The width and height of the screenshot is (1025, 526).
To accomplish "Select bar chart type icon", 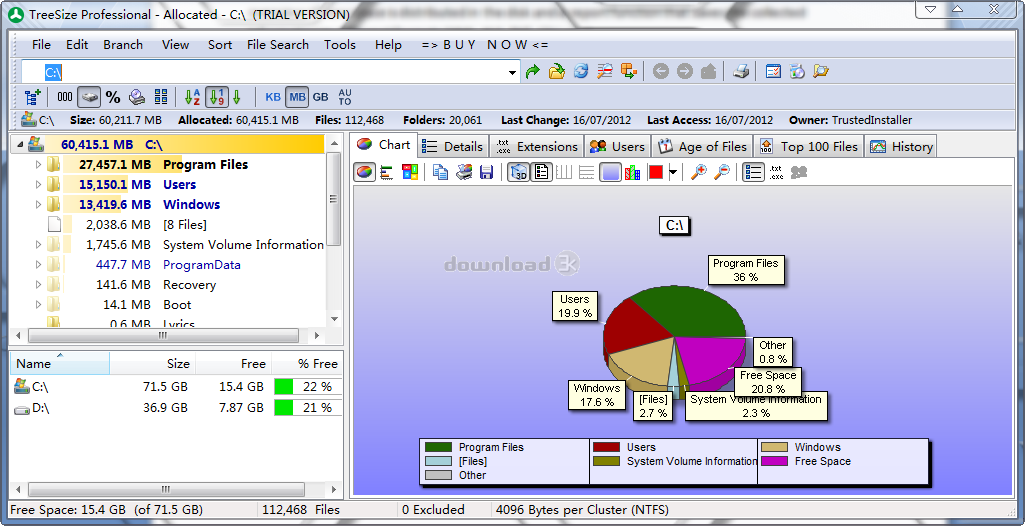I will tap(386, 173).
